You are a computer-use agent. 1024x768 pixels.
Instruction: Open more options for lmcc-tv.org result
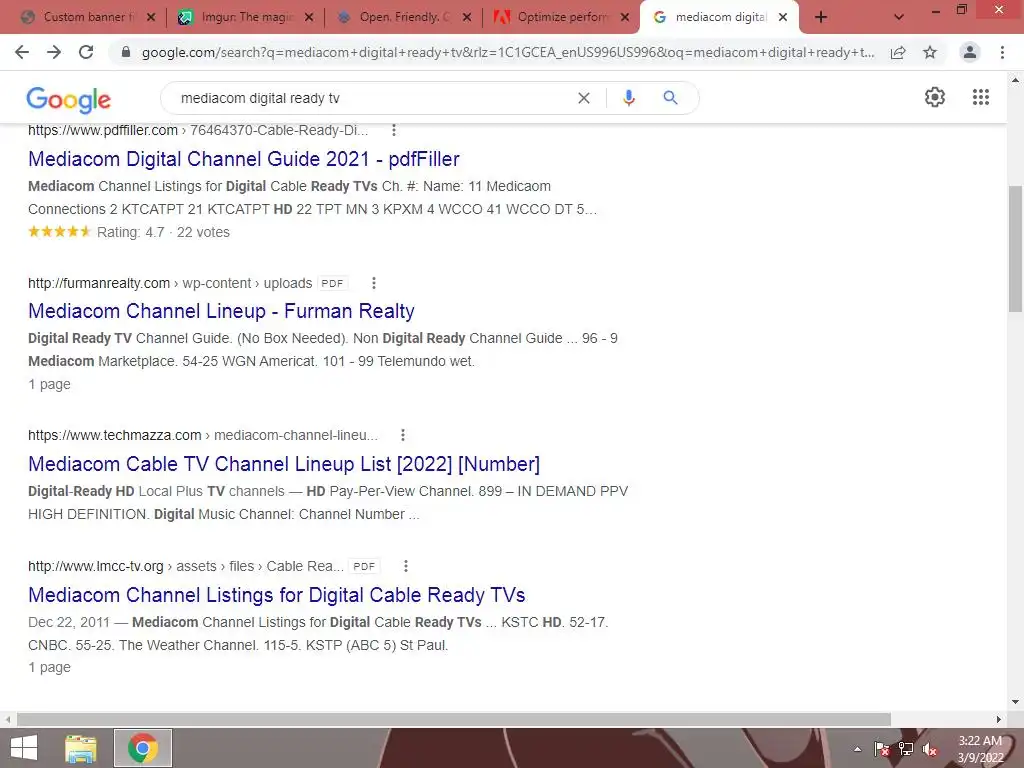[x=406, y=566]
